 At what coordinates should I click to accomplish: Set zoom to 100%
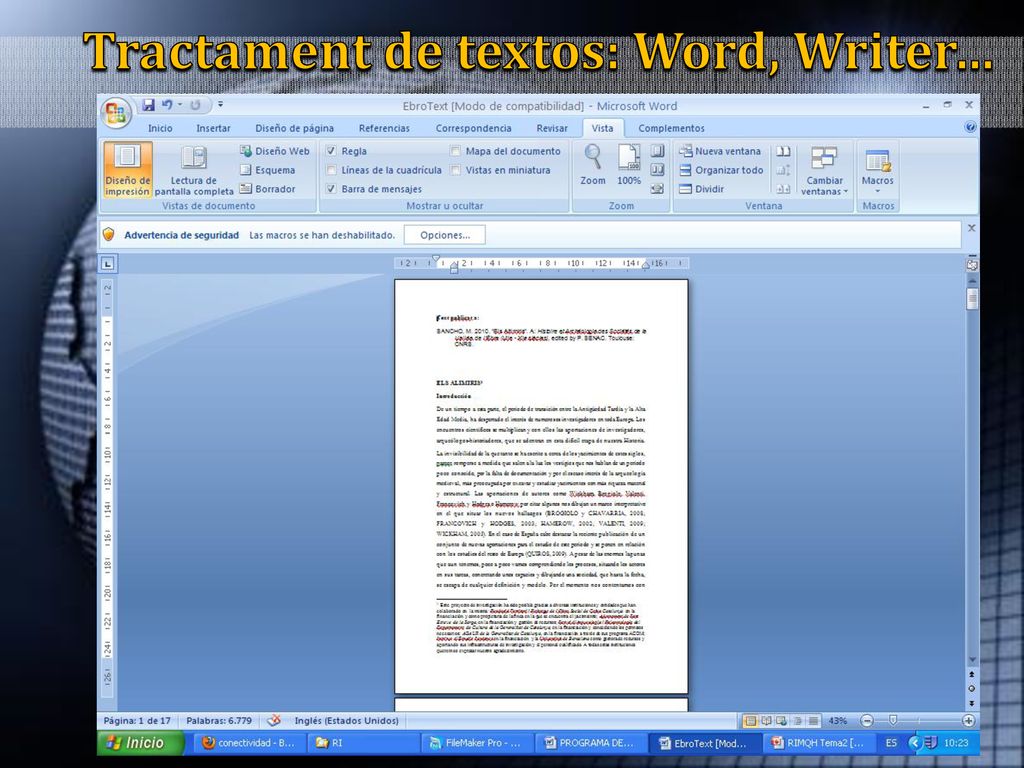click(x=629, y=165)
